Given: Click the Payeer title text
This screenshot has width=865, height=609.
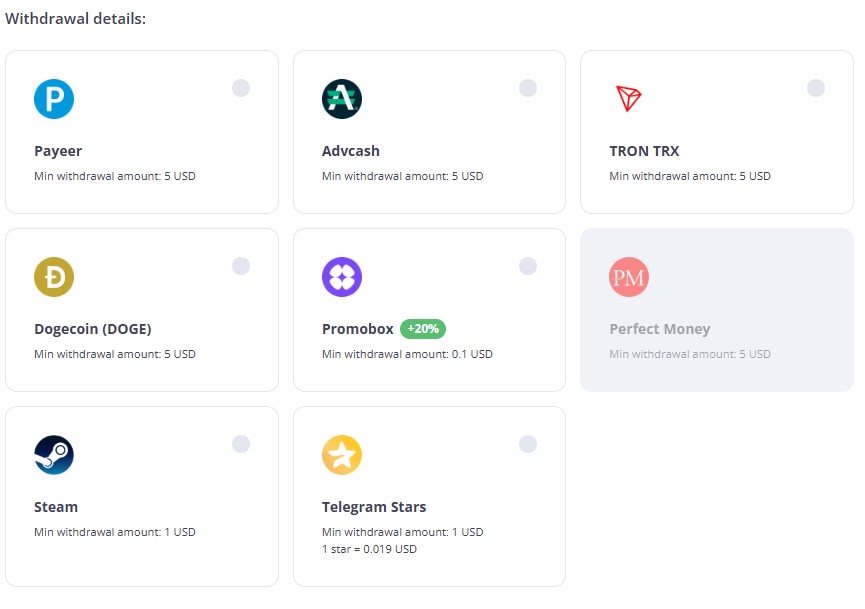Looking at the screenshot, I should 58,151.
